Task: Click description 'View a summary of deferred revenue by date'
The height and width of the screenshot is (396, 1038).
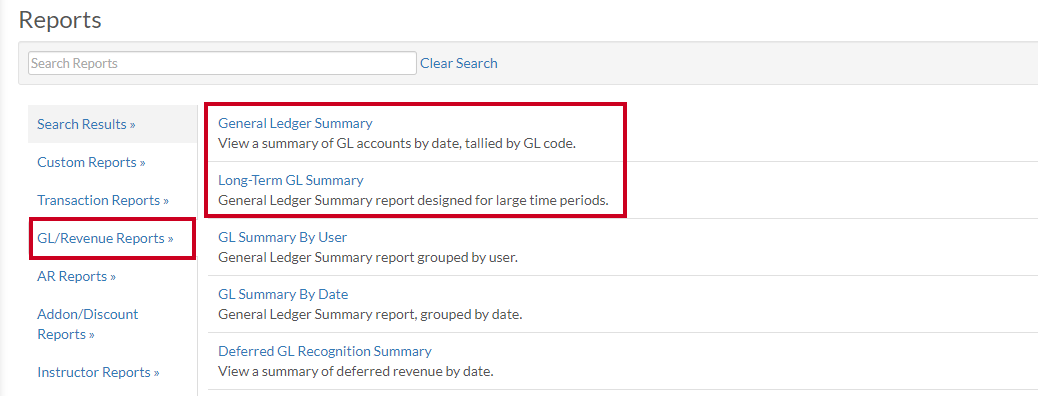Action: (x=356, y=371)
